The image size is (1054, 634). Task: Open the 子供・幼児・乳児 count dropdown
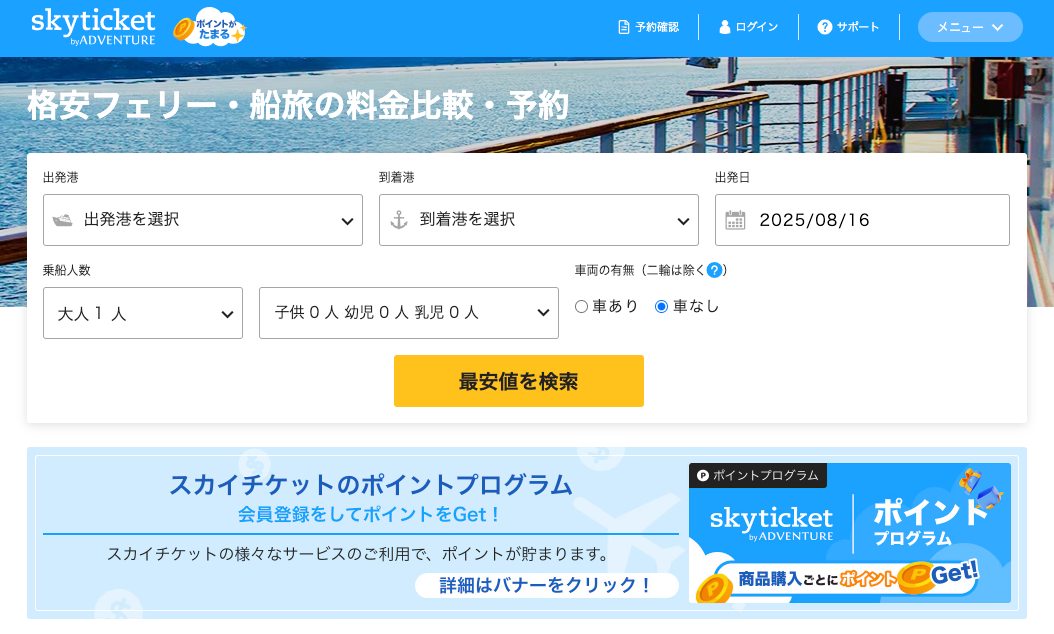pos(408,313)
